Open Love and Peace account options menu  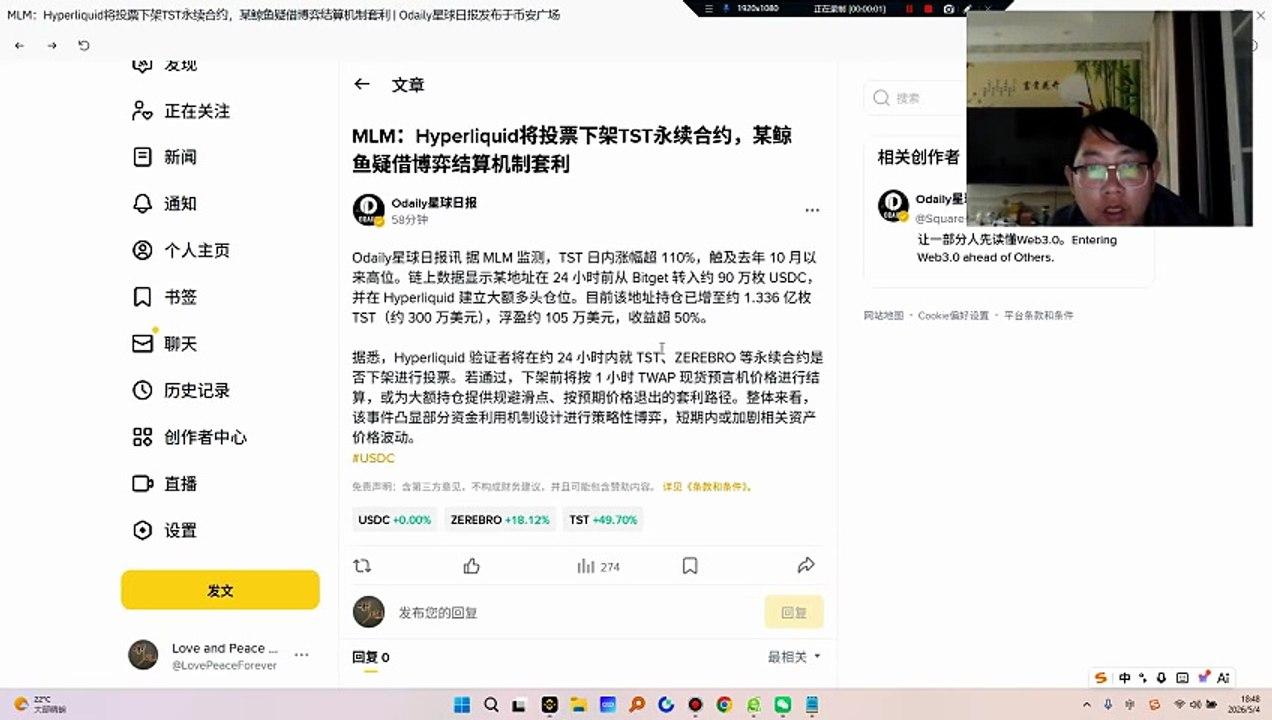click(301, 655)
